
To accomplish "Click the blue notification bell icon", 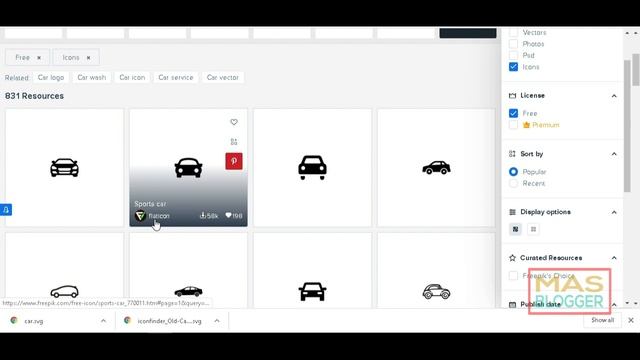I will click(6, 210).
